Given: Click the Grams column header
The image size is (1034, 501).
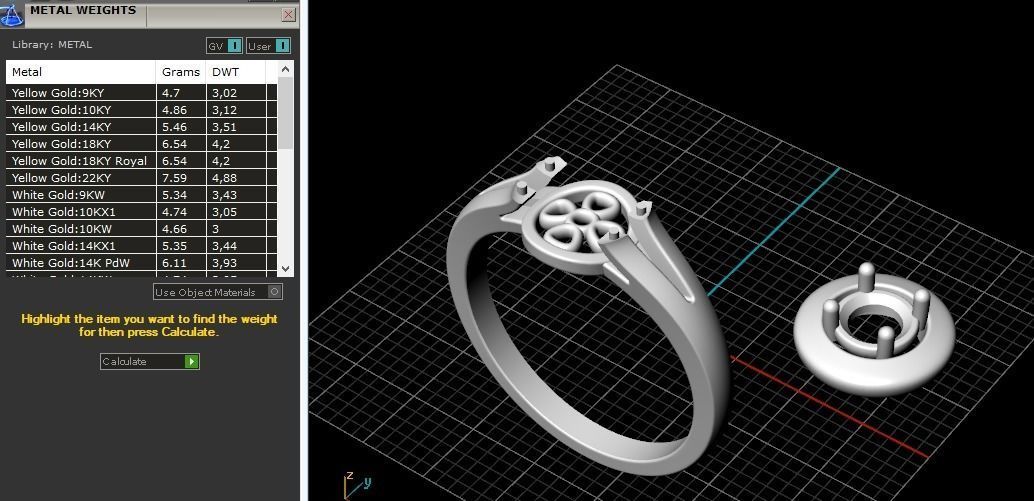Looking at the screenshot, I should tap(181, 72).
